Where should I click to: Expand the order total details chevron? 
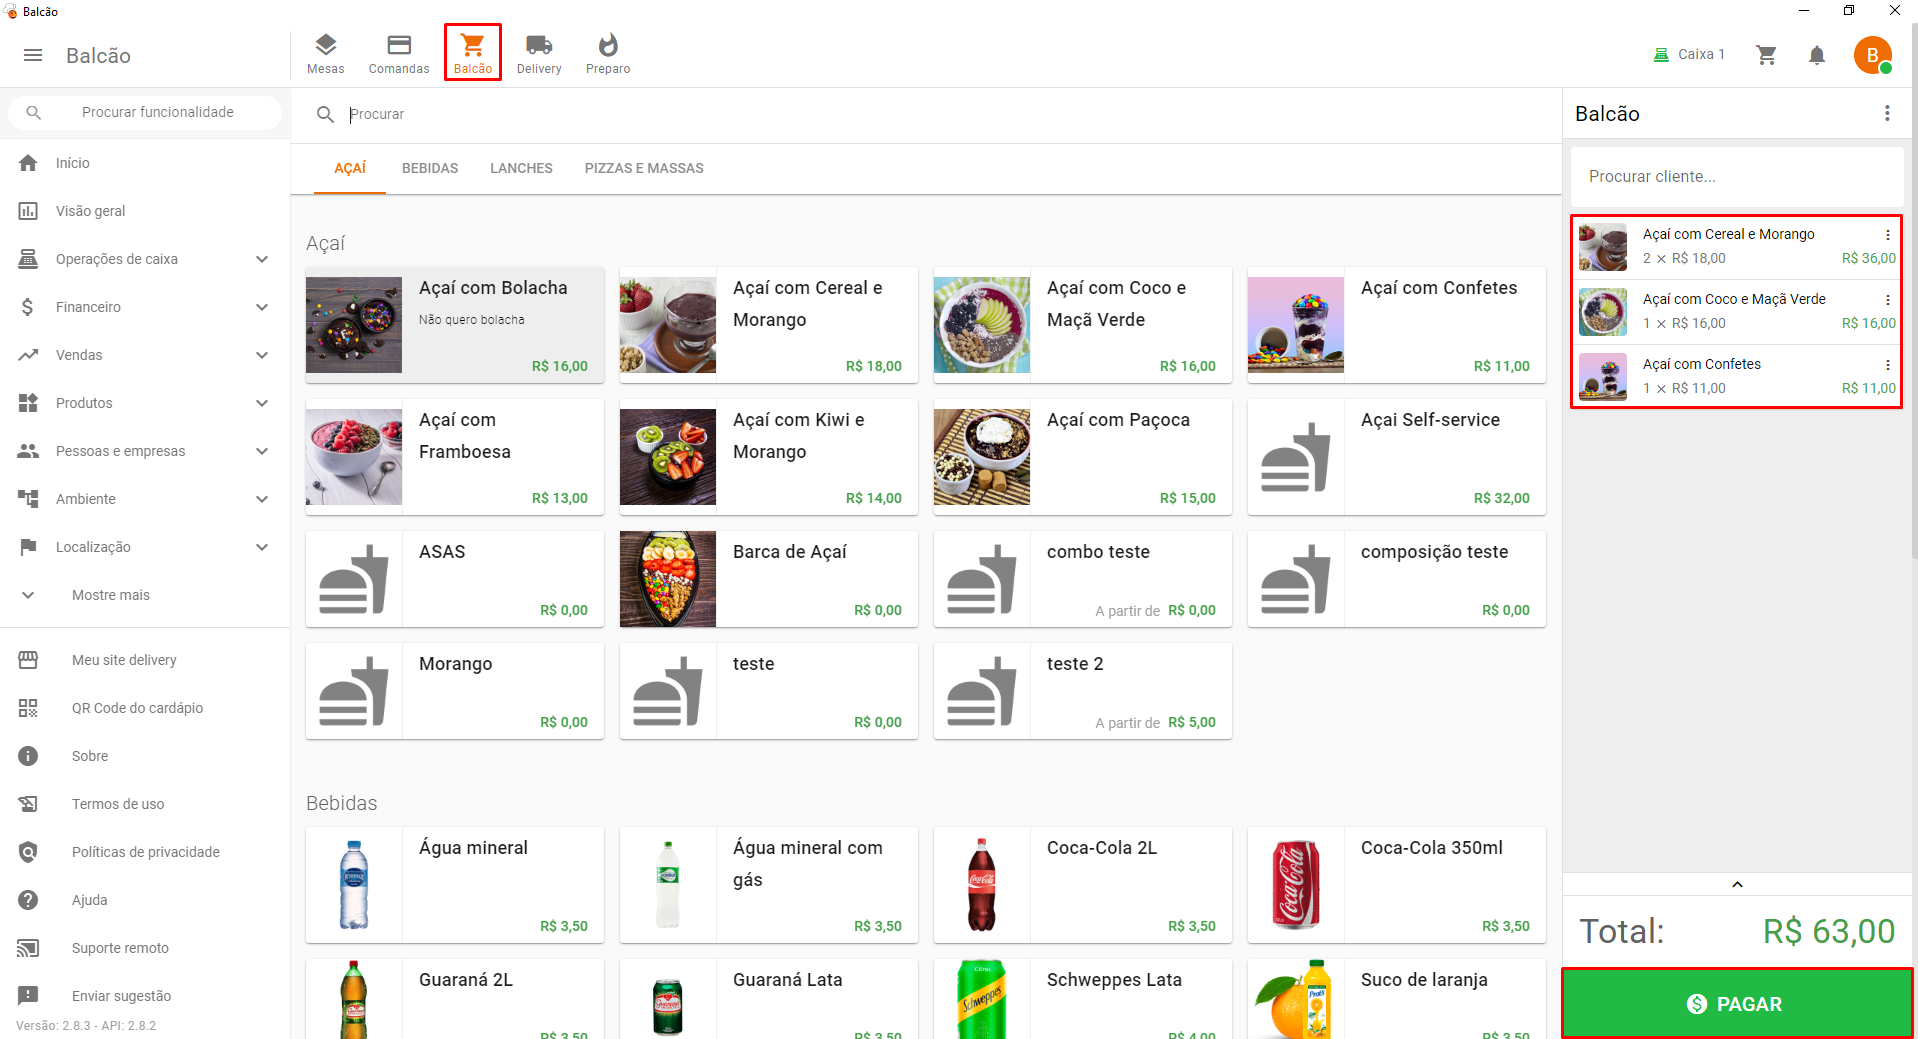pos(1737,884)
